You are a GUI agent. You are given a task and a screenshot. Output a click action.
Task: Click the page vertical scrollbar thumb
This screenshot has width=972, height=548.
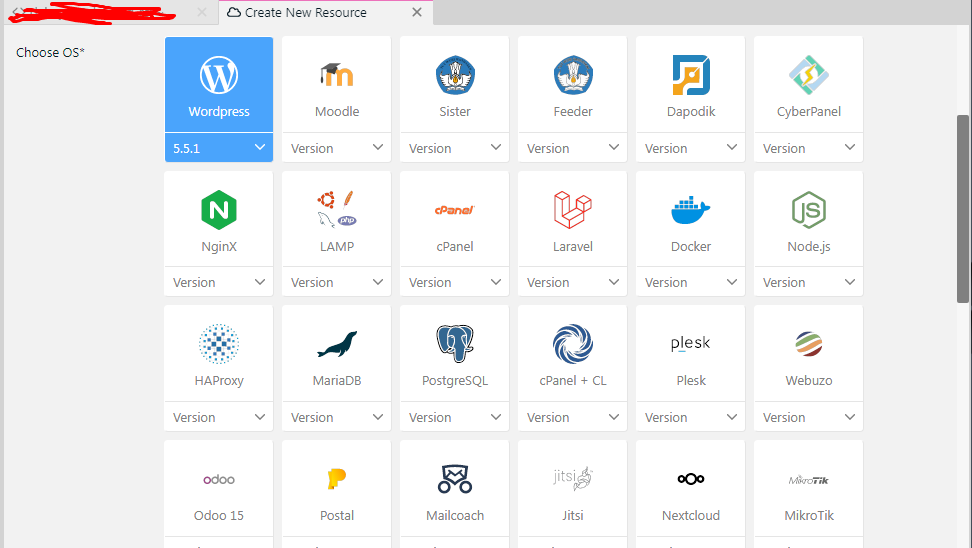click(963, 209)
